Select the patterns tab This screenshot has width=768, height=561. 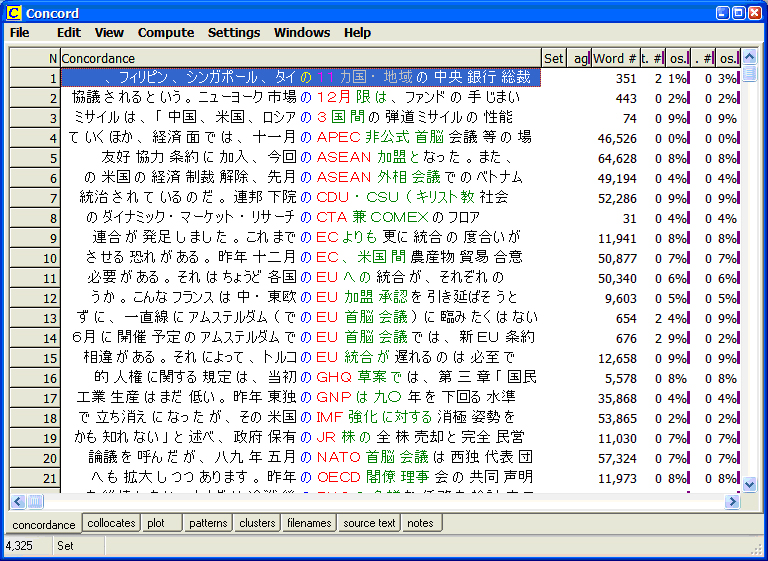point(208,523)
